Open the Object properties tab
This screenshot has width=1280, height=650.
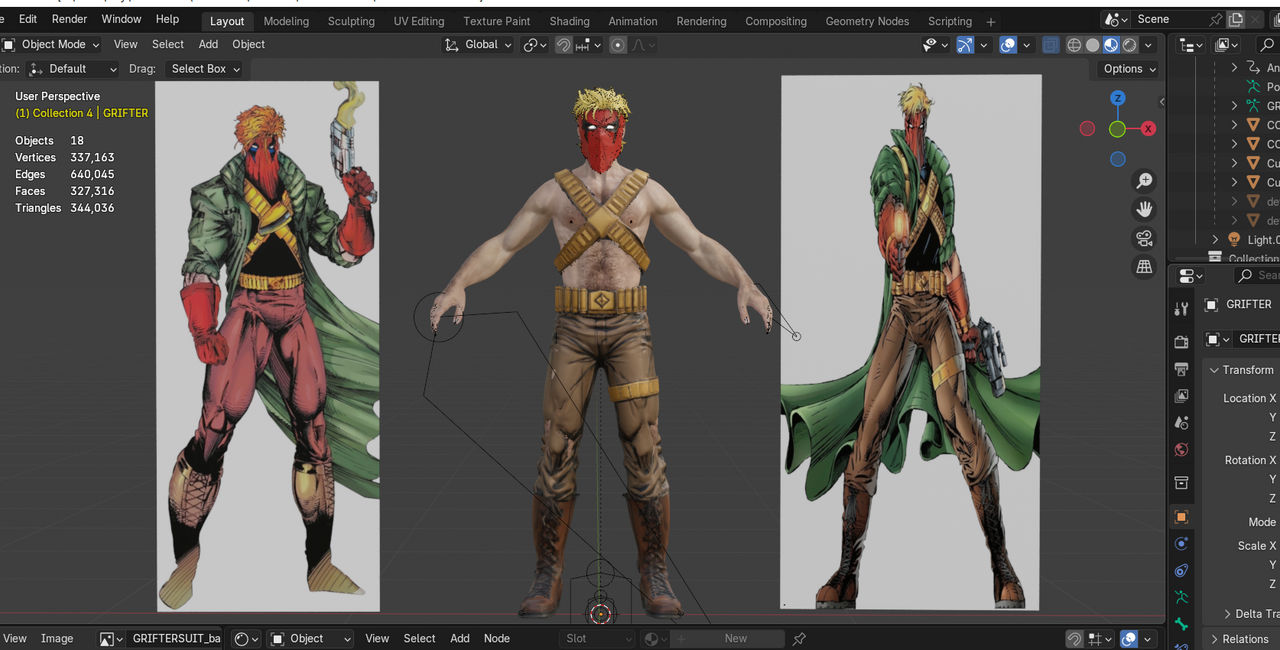[1181, 517]
